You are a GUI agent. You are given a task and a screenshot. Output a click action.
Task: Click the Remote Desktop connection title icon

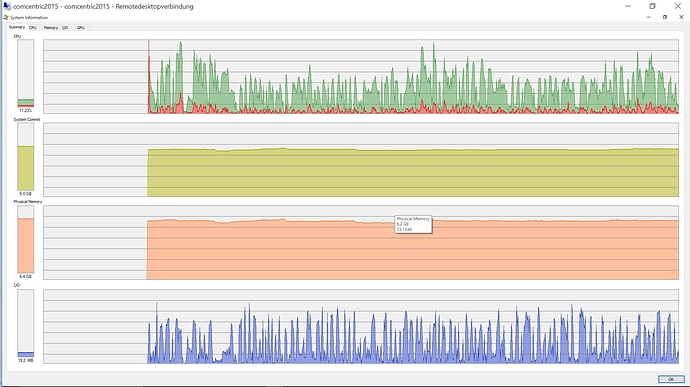tap(7, 6)
